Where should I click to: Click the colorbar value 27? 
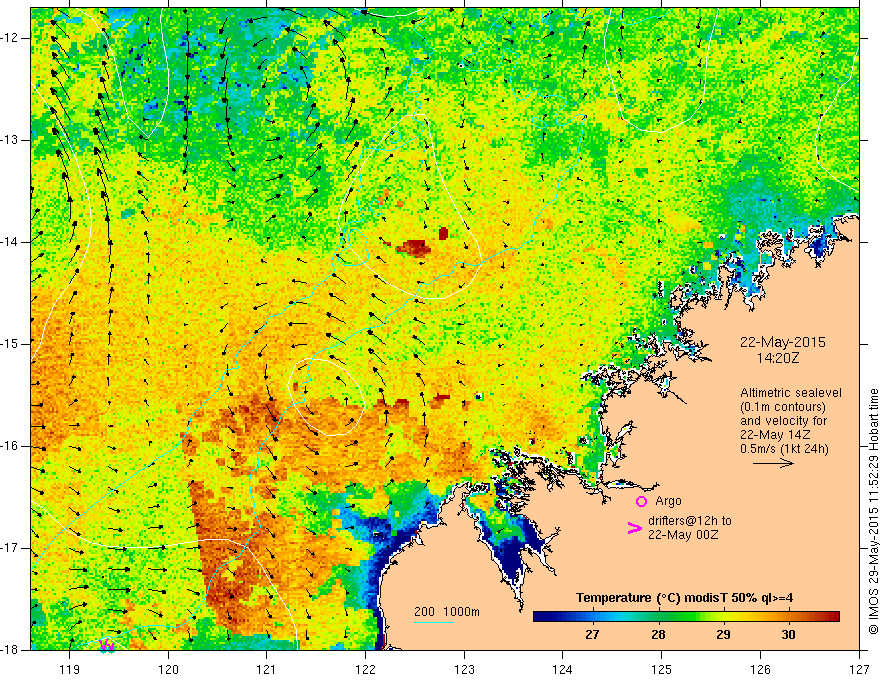592,635
